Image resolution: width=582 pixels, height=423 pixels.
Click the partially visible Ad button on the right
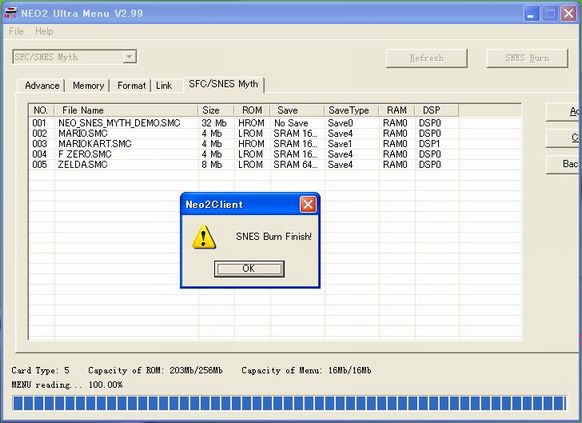tap(562, 112)
